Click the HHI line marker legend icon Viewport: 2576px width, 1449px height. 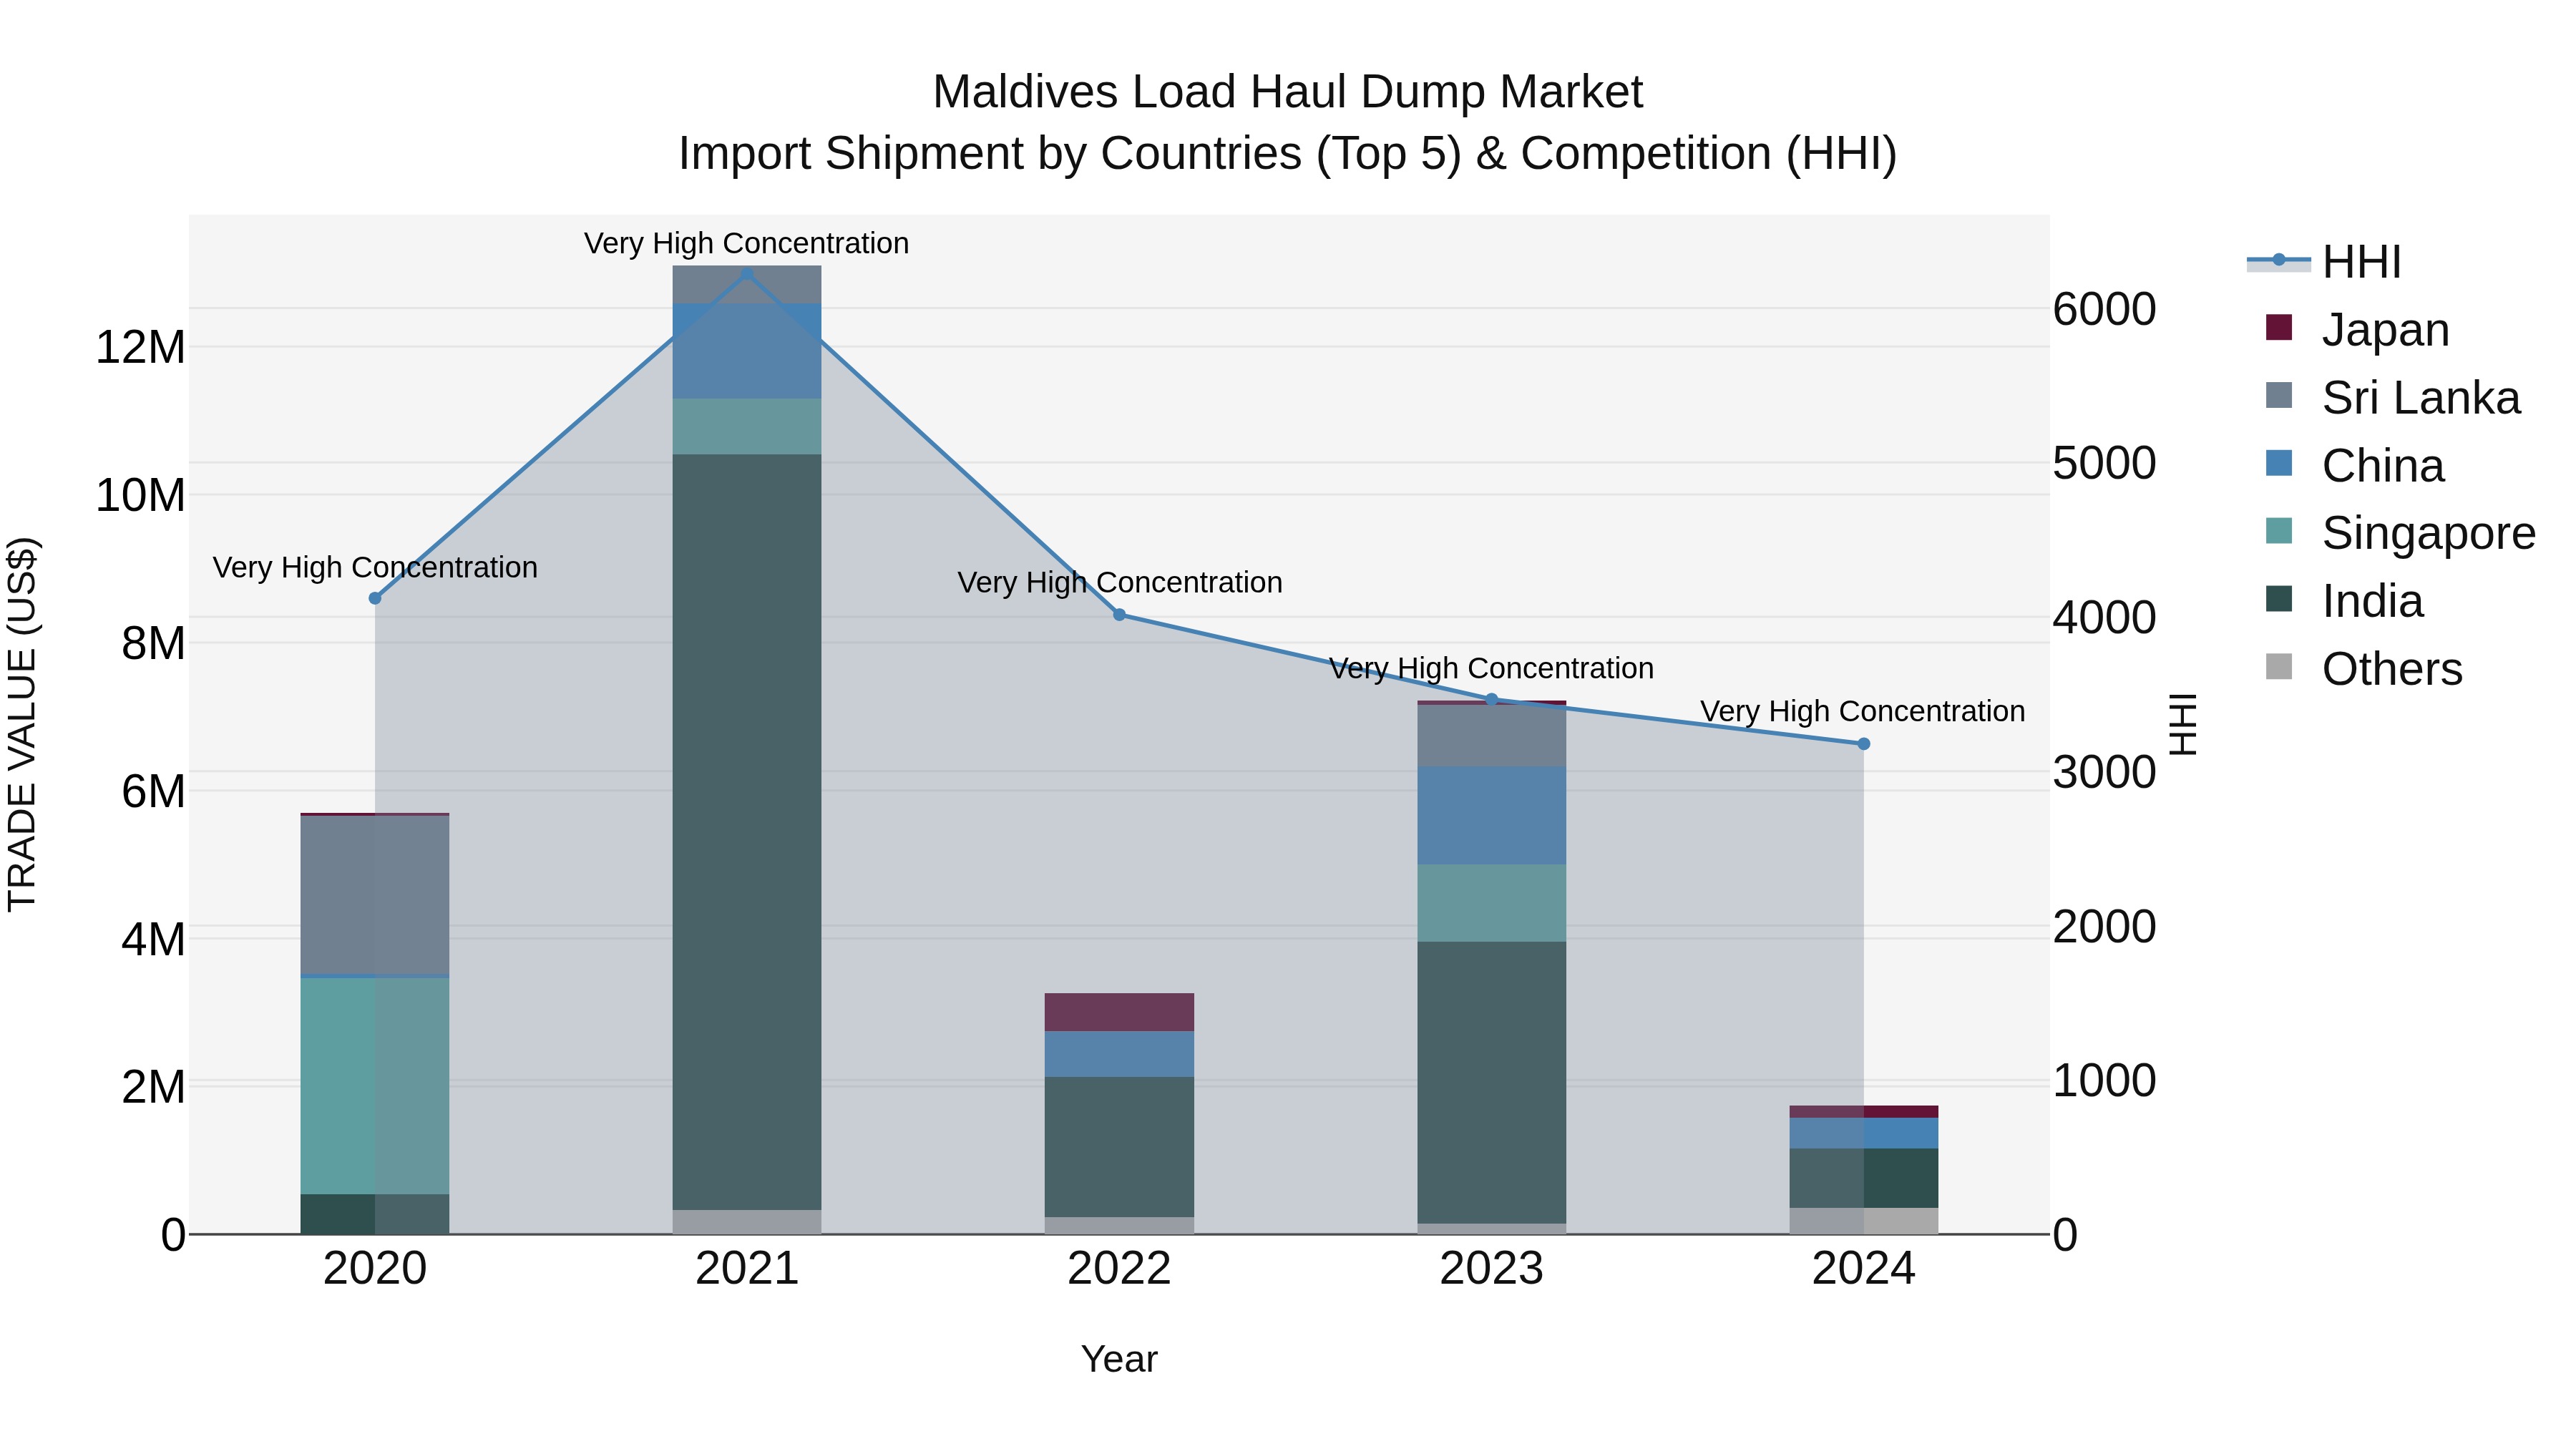tap(2279, 260)
